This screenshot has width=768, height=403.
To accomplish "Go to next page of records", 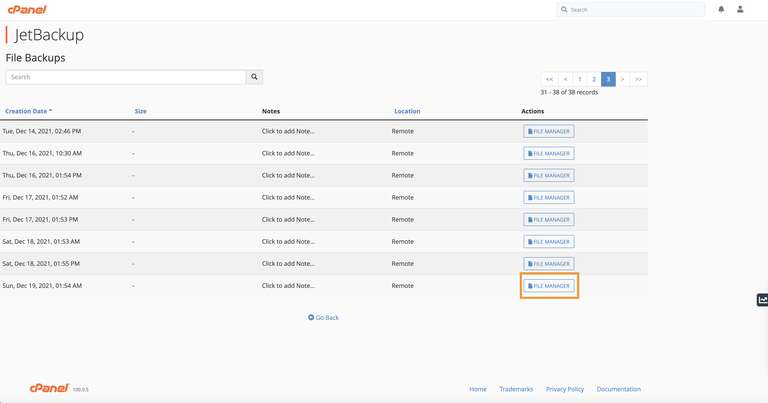I will [623, 79].
